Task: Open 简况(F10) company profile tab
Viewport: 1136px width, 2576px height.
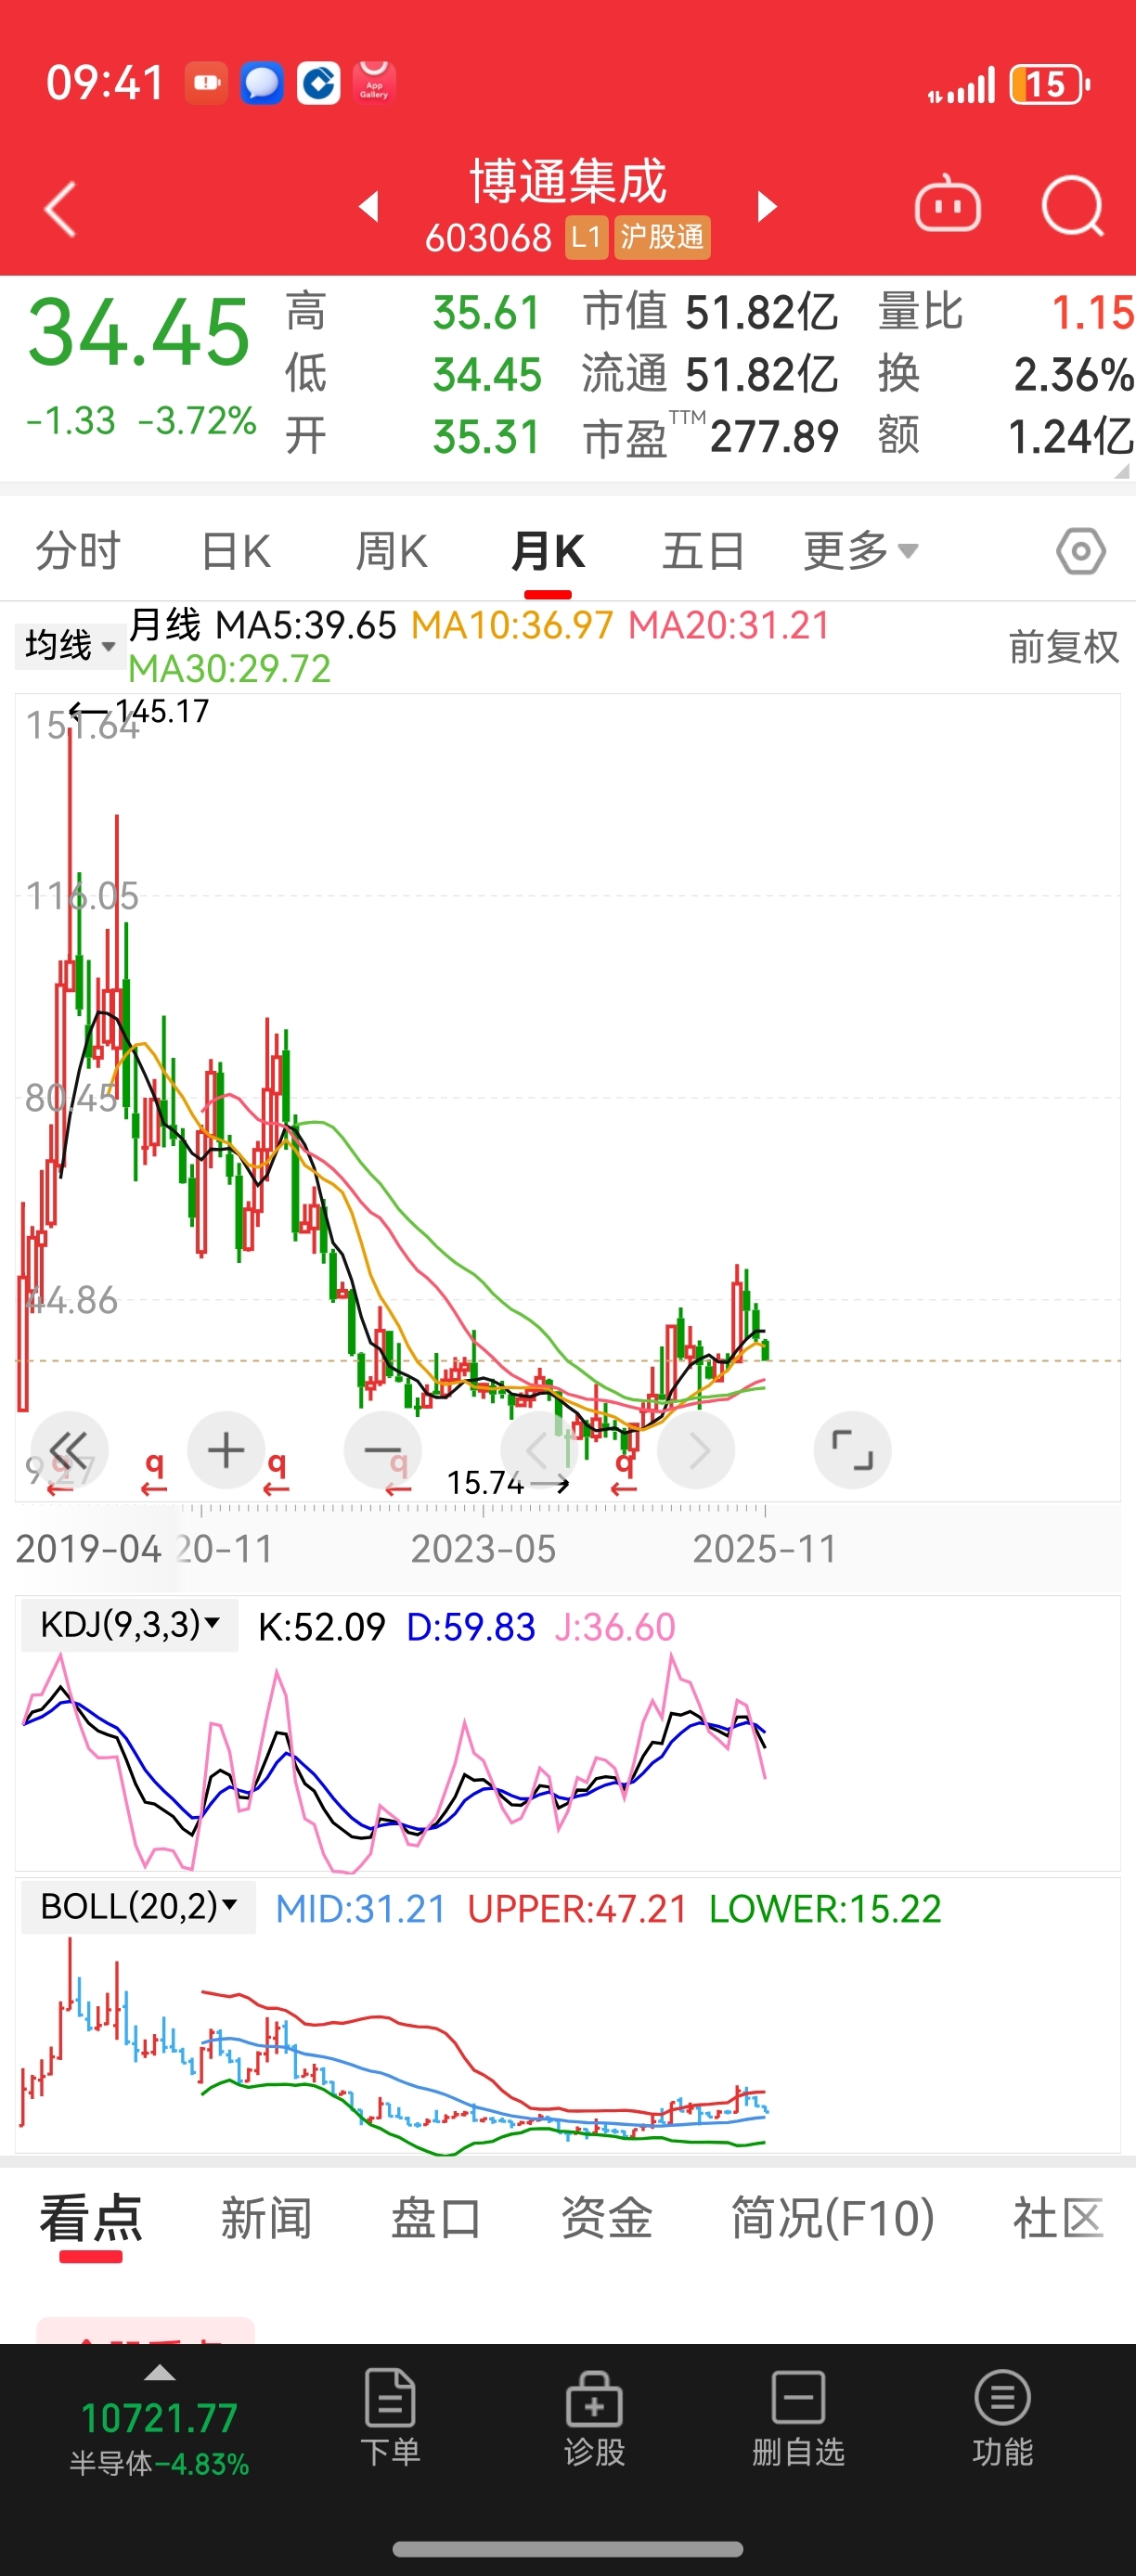Action: click(x=833, y=2219)
